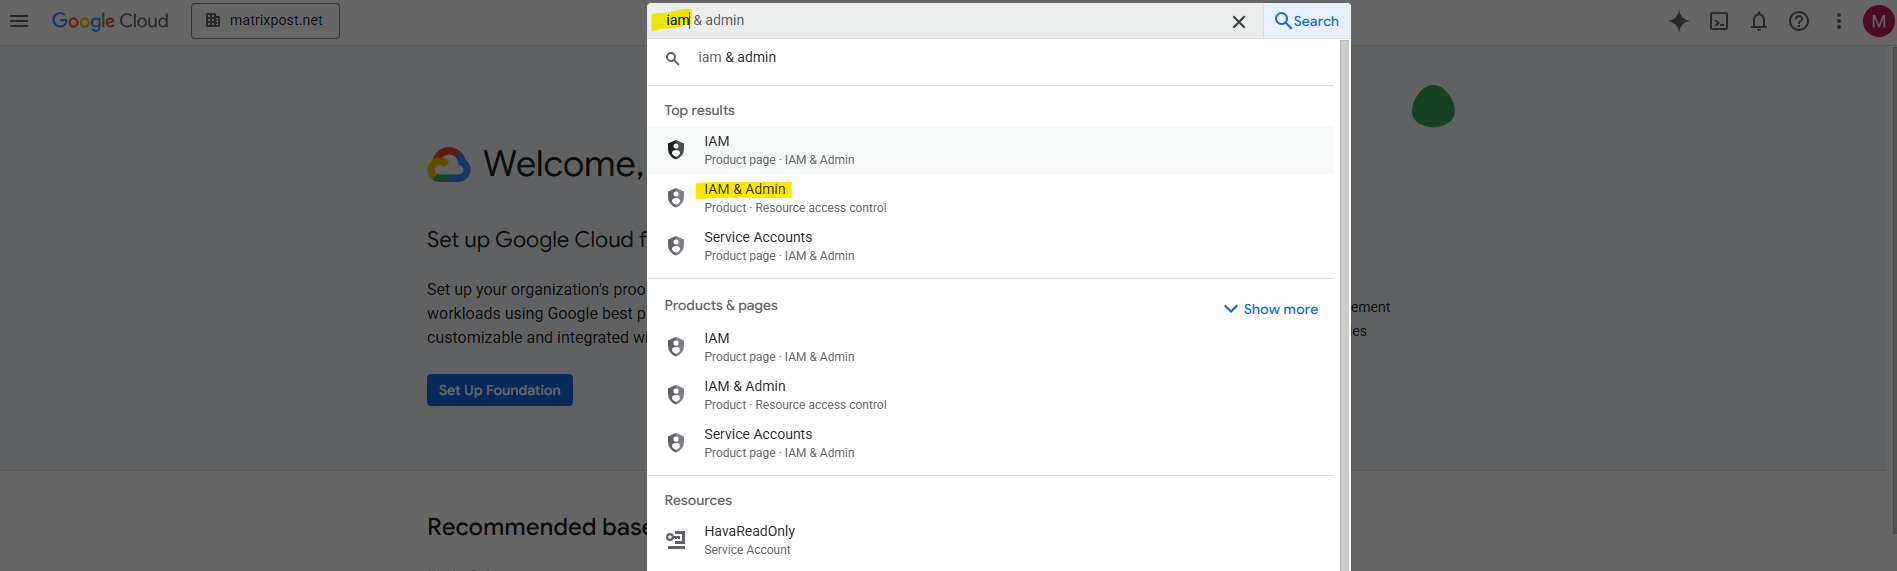1897x571 pixels.
Task: Open the three-dot settings and utilities menu
Action: point(1838,21)
